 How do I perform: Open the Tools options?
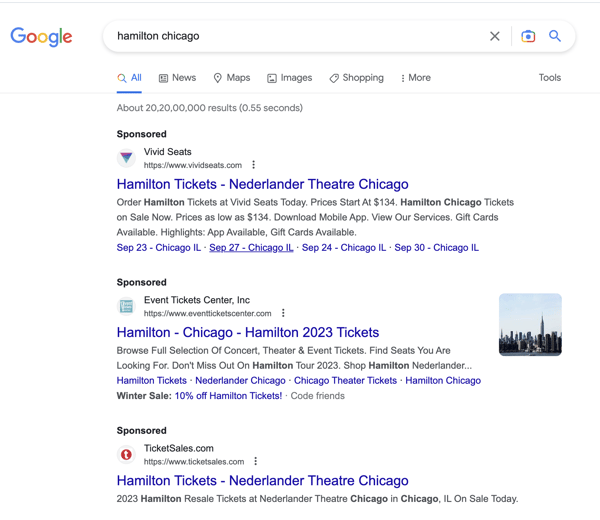click(550, 78)
